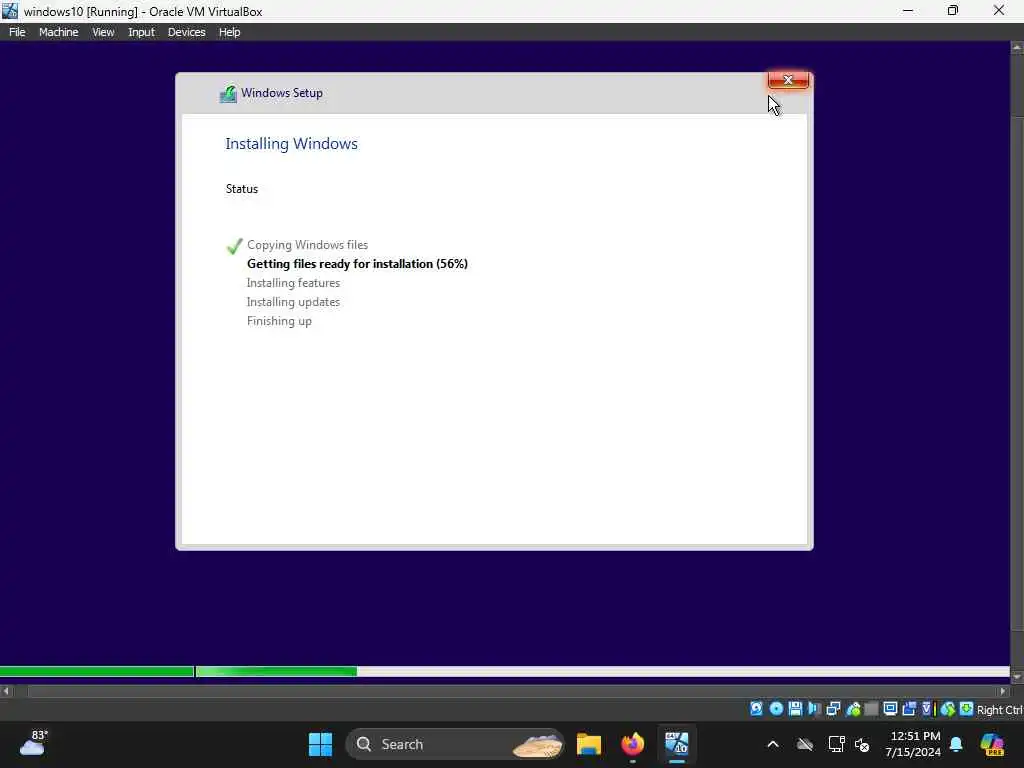Click the Status label

click(242, 189)
